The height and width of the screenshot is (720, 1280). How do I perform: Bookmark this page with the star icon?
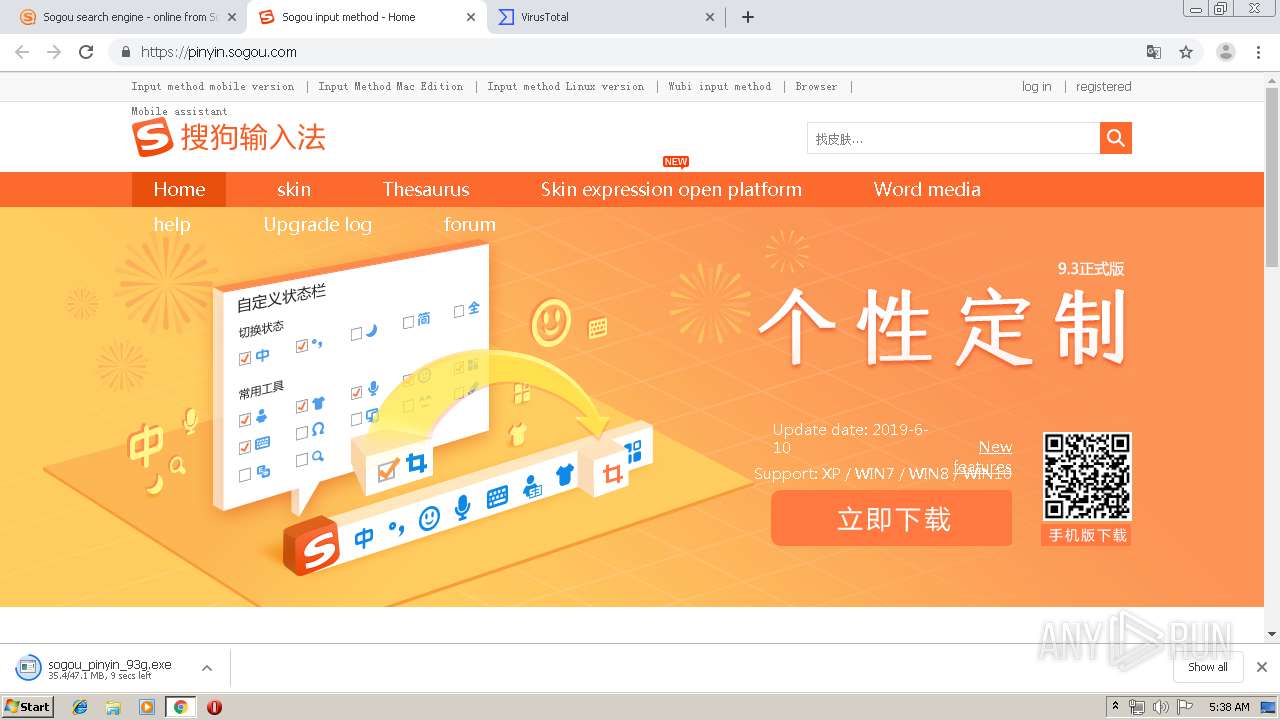(x=1186, y=52)
